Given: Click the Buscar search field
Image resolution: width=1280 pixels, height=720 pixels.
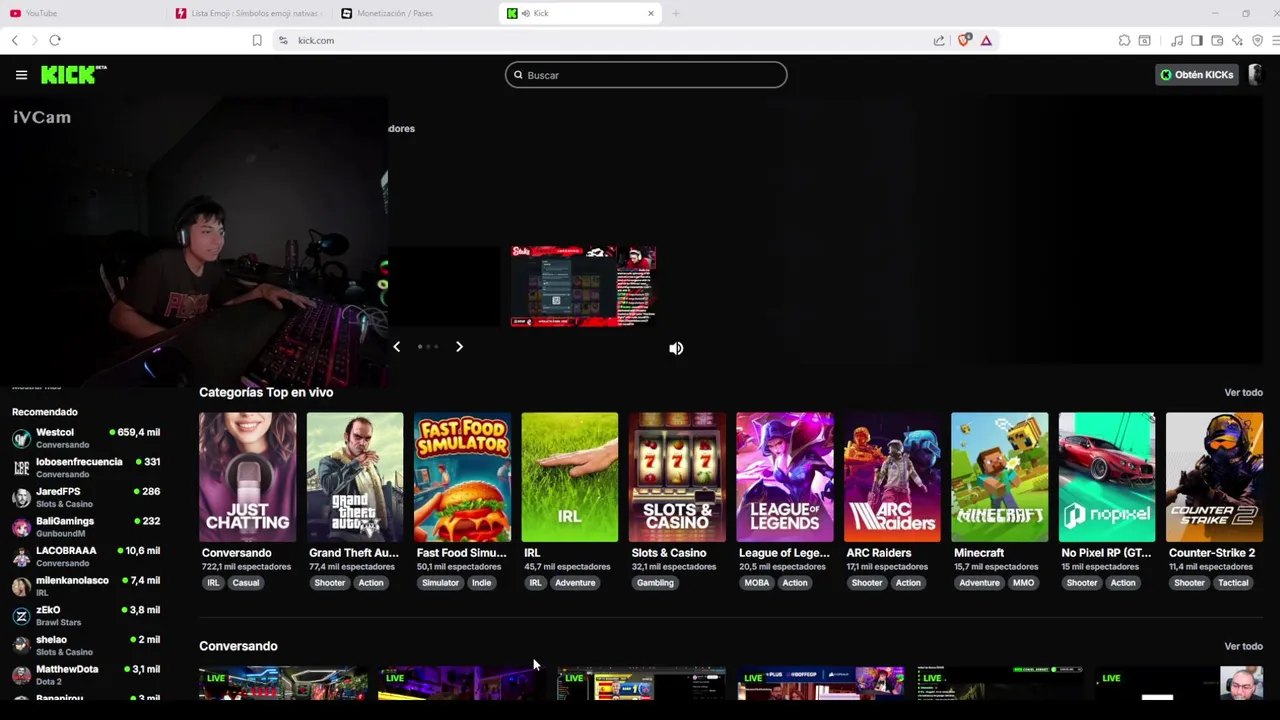Looking at the screenshot, I should [646, 75].
